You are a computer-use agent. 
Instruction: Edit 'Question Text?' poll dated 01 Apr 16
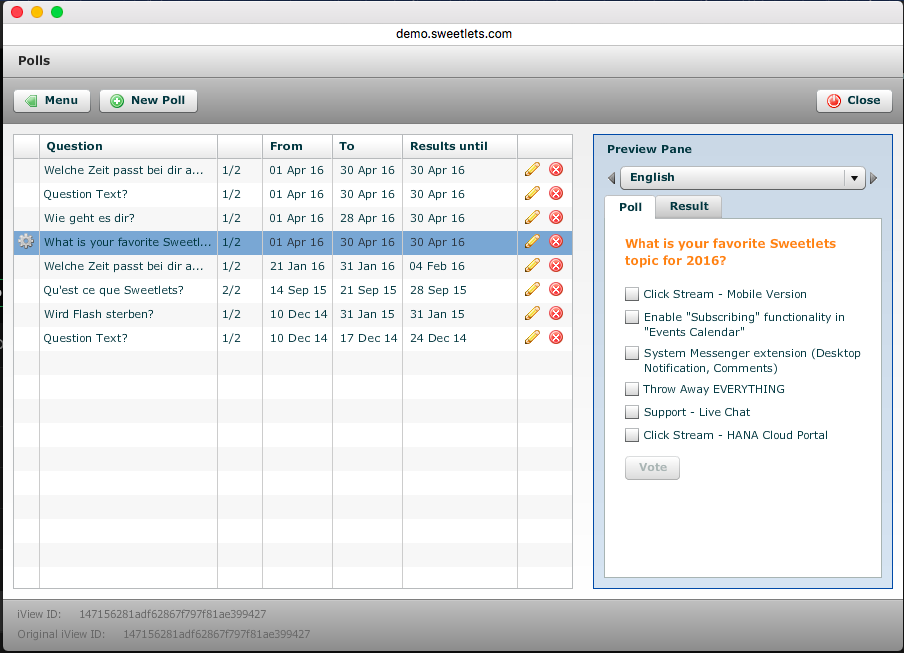coord(532,194)
